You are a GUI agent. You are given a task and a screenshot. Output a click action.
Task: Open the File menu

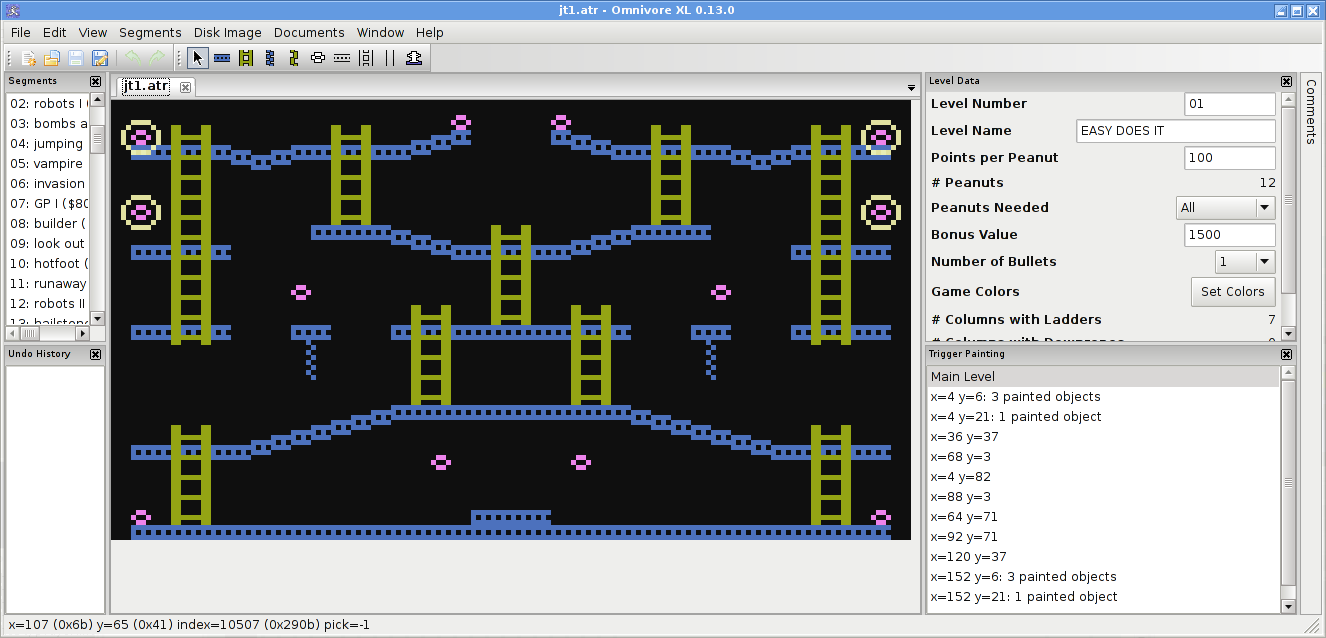(x=21, y=33)
